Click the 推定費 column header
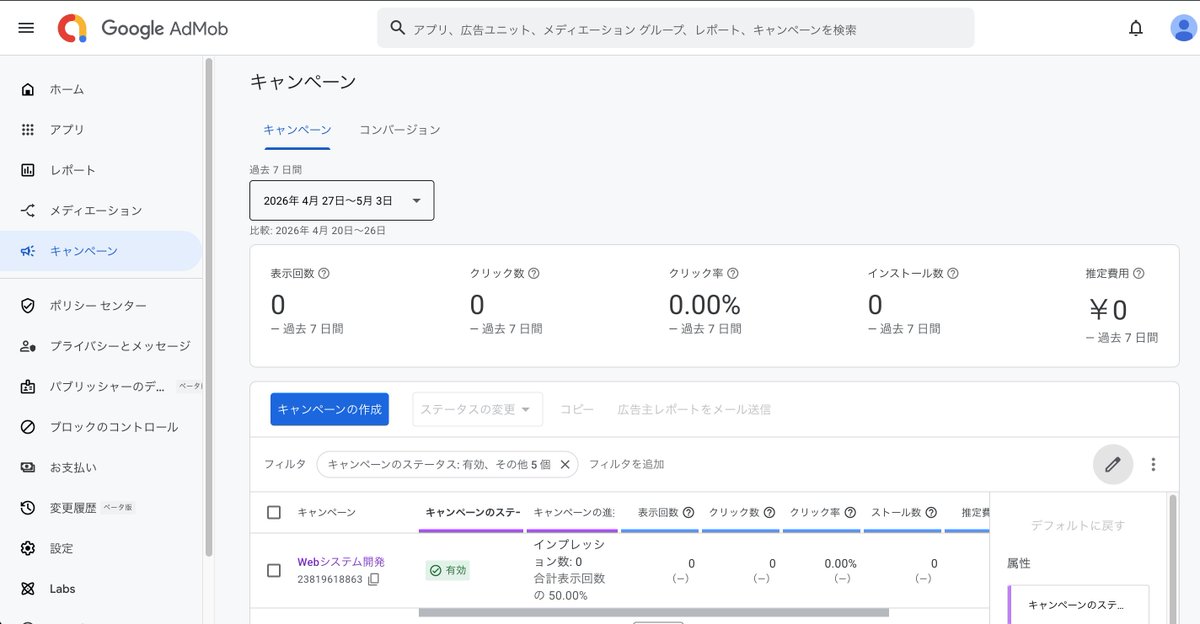This screenshot has width=1200, height=624. point(975,512)
